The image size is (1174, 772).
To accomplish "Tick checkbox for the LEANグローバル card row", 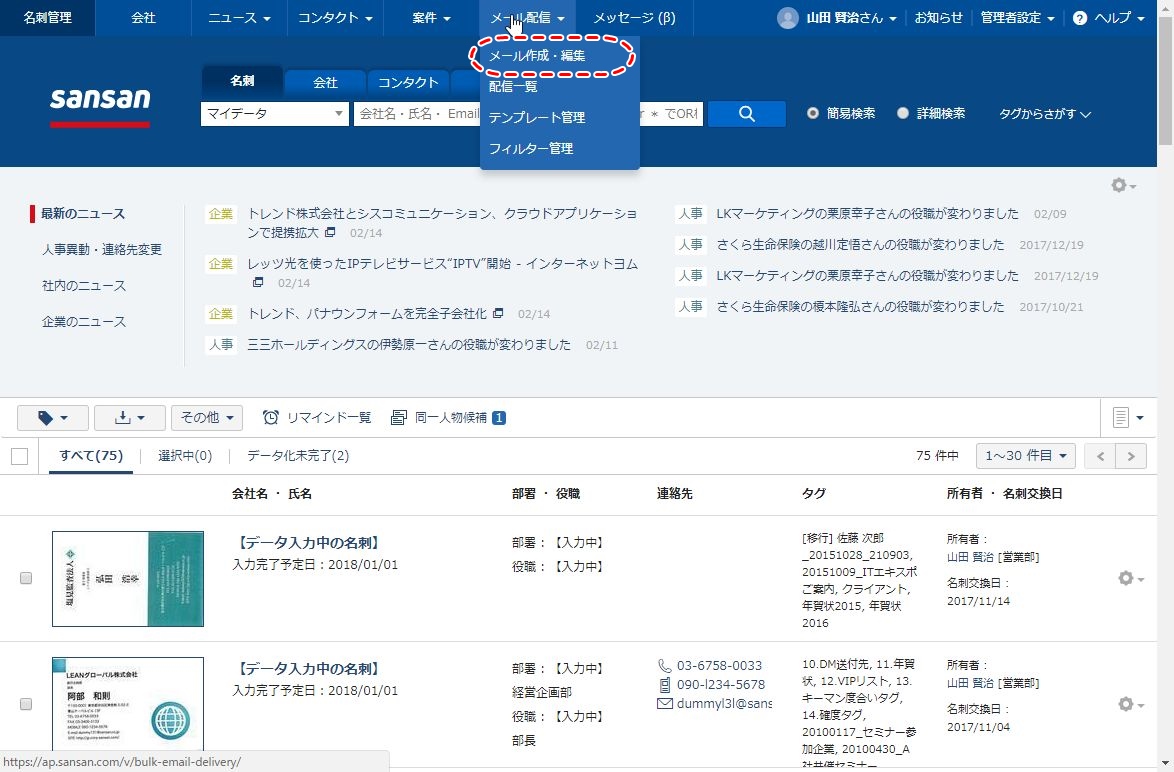I will pos(26,704).
